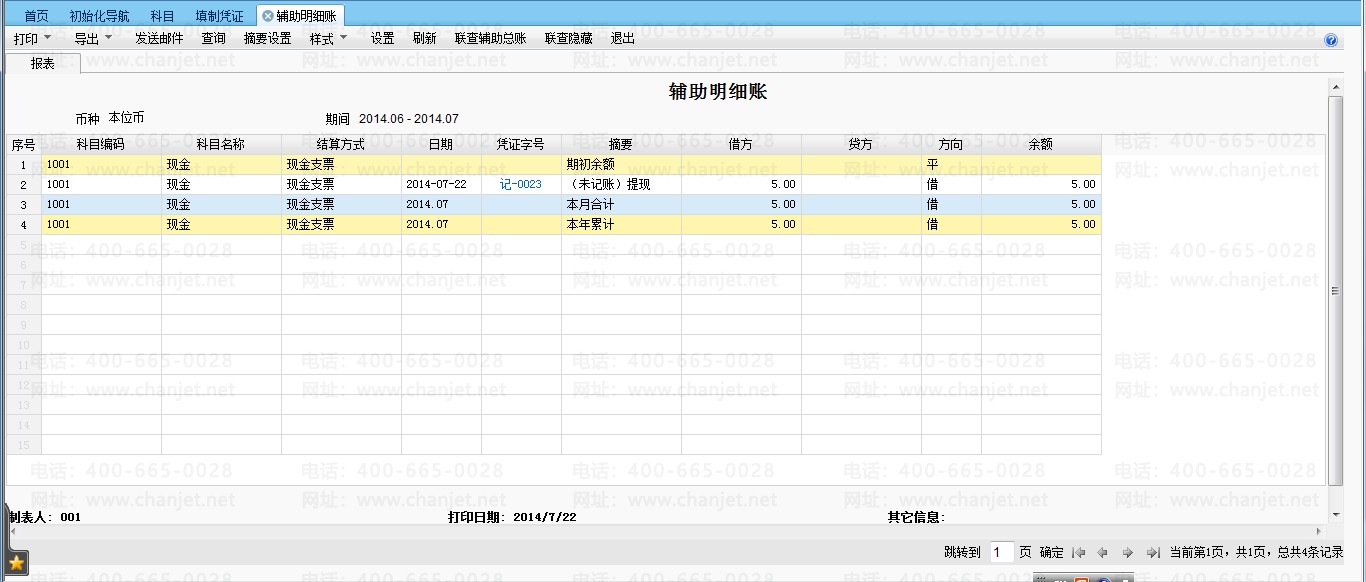1366x582 pixels.
Task: Jump to last page arrow
Action: (x=1152, y=552)
